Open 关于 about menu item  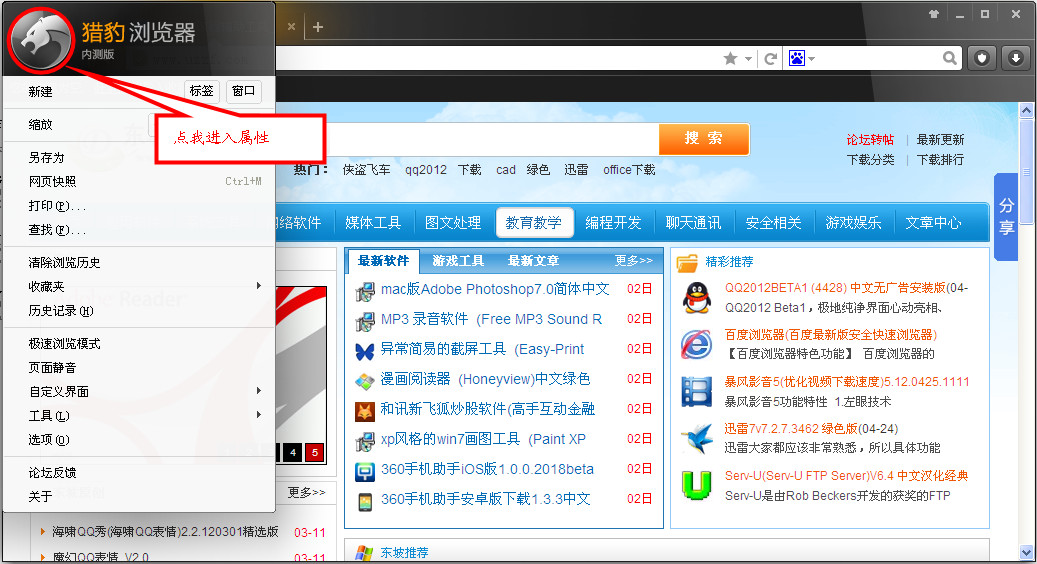[x=139, y=497]
